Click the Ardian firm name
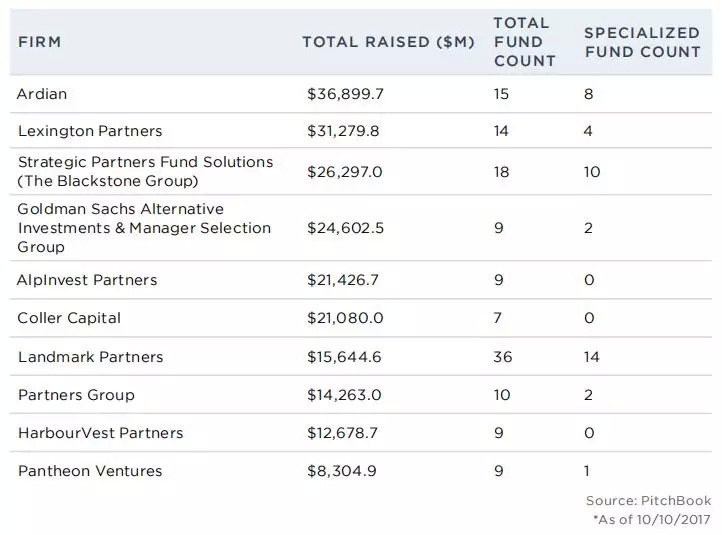722x535 pixels. [41, 93]
